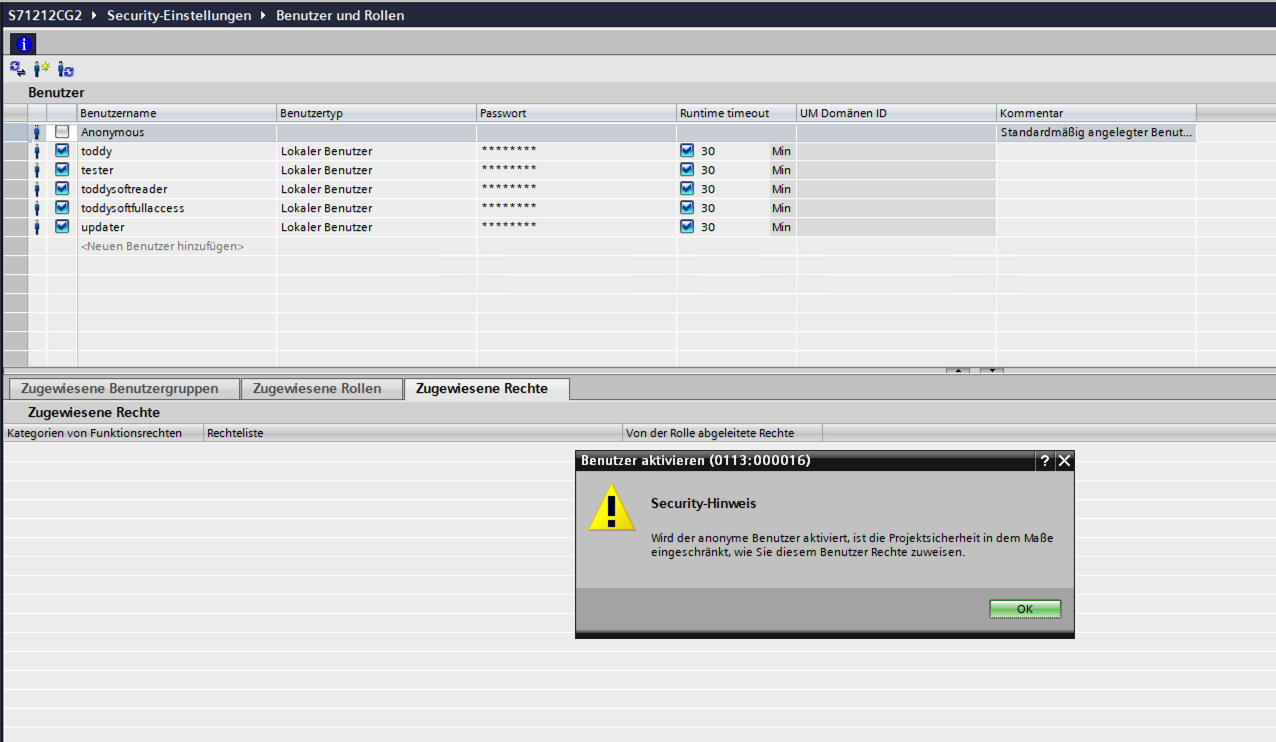Screen dimensions: 1276x742
Task: Click the UM Domänen ID column header
Action: [896, 113]
